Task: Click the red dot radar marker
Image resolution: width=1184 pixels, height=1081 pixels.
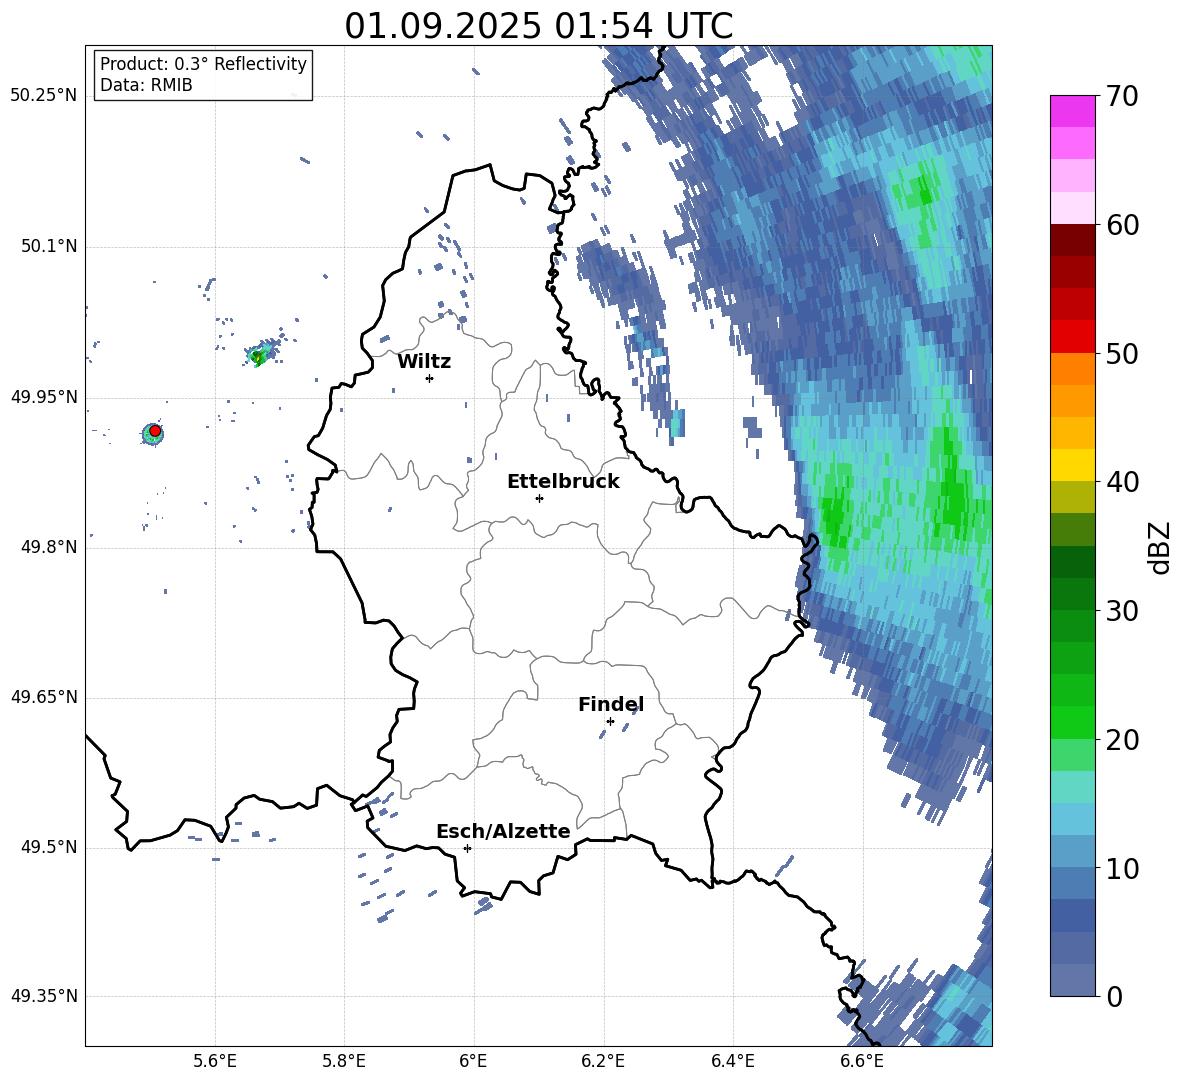Action: coord(155,430)
